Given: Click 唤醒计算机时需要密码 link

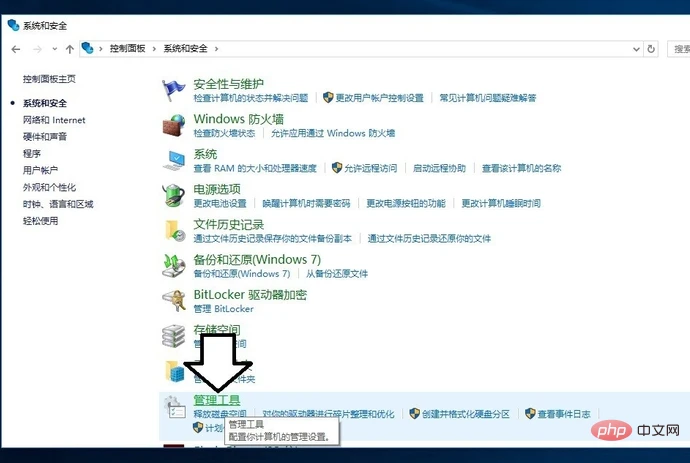Looking at the screenshot, I should pyautogui.click(x=306, y=203).
